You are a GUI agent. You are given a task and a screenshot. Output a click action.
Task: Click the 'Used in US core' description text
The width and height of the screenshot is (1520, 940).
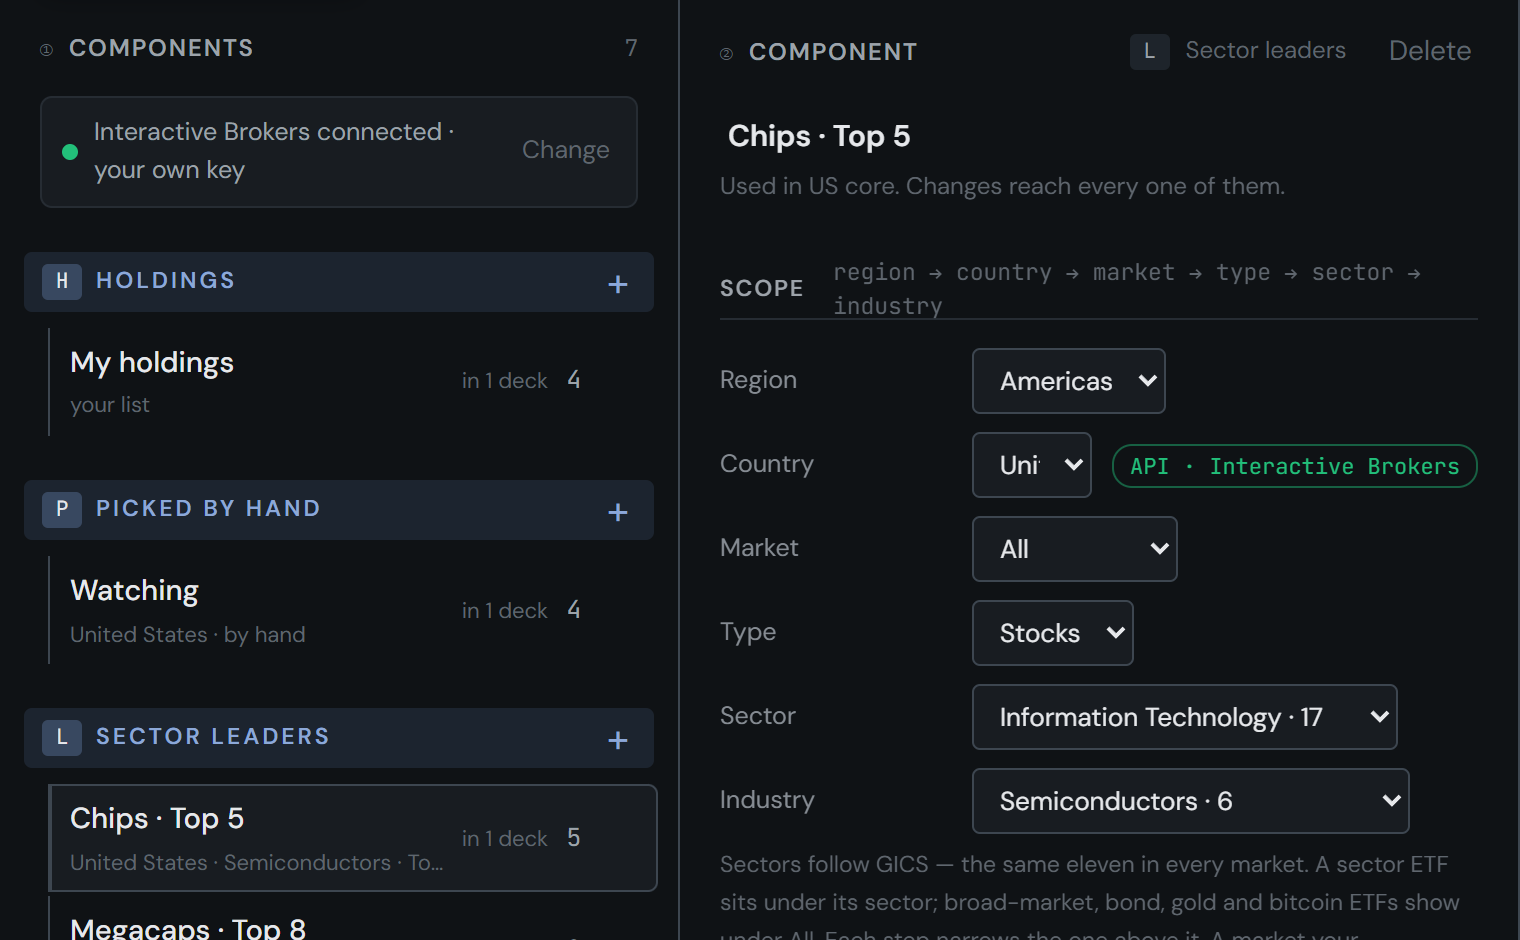1002,186
